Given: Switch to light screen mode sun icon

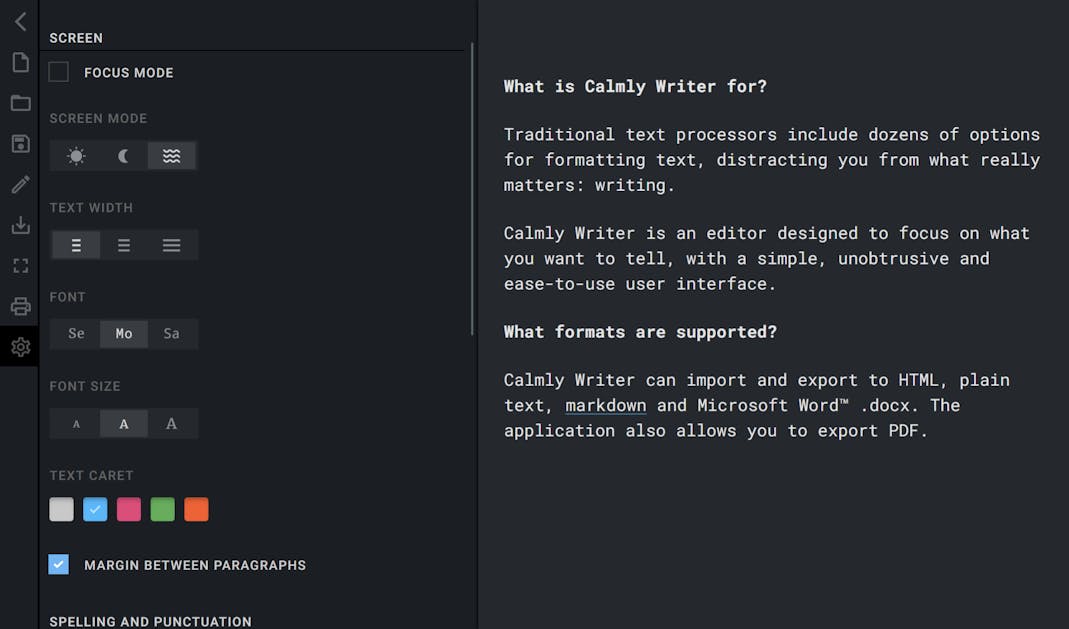Looking at the screenshot, I should point(76,155).
